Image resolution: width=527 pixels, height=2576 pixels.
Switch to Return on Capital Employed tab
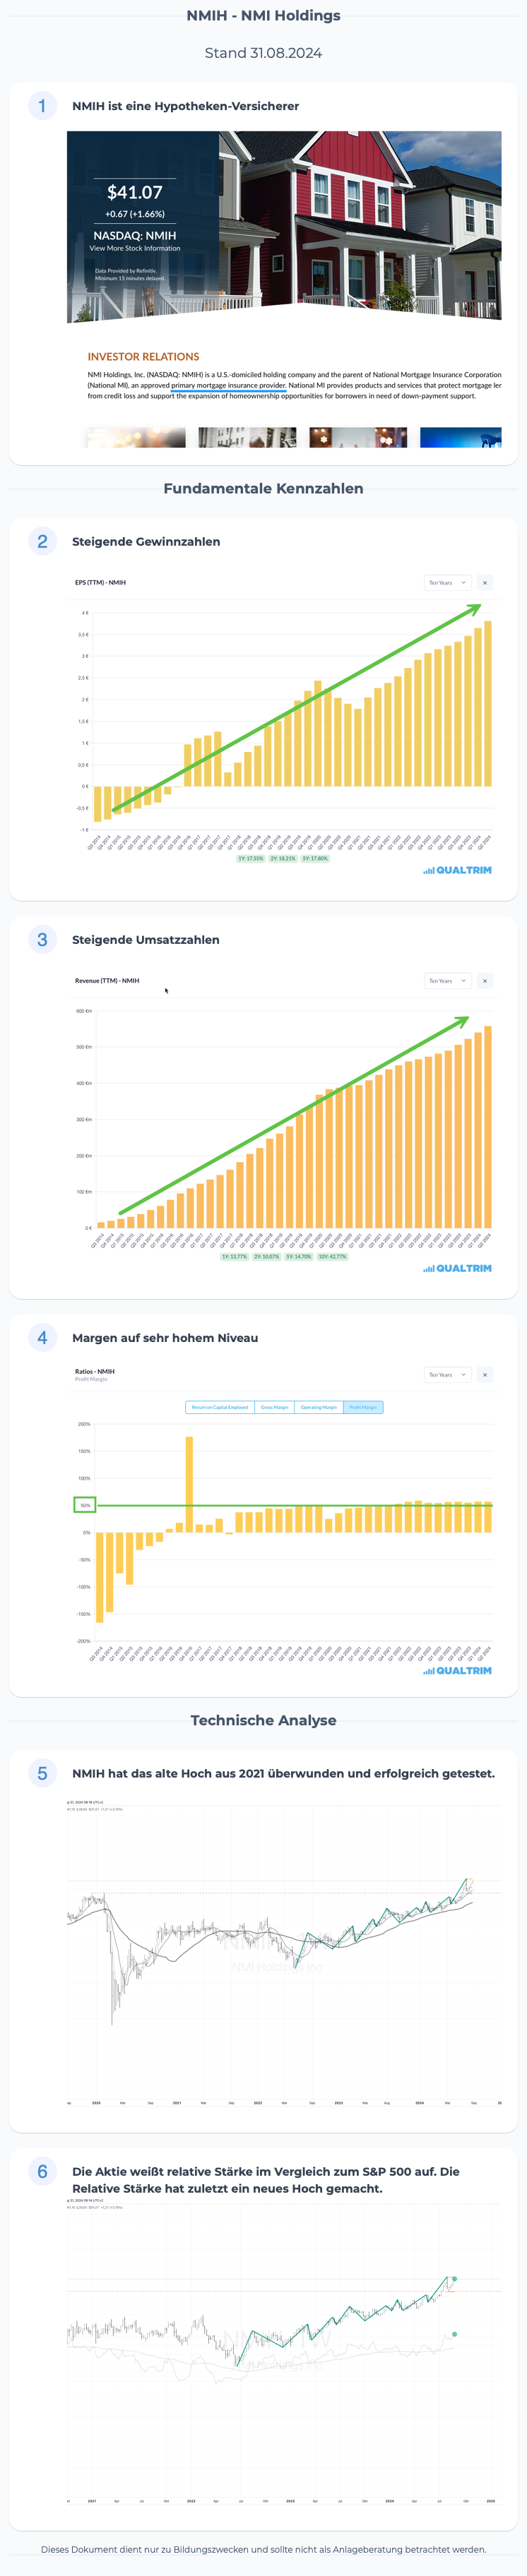[220, 1407]
